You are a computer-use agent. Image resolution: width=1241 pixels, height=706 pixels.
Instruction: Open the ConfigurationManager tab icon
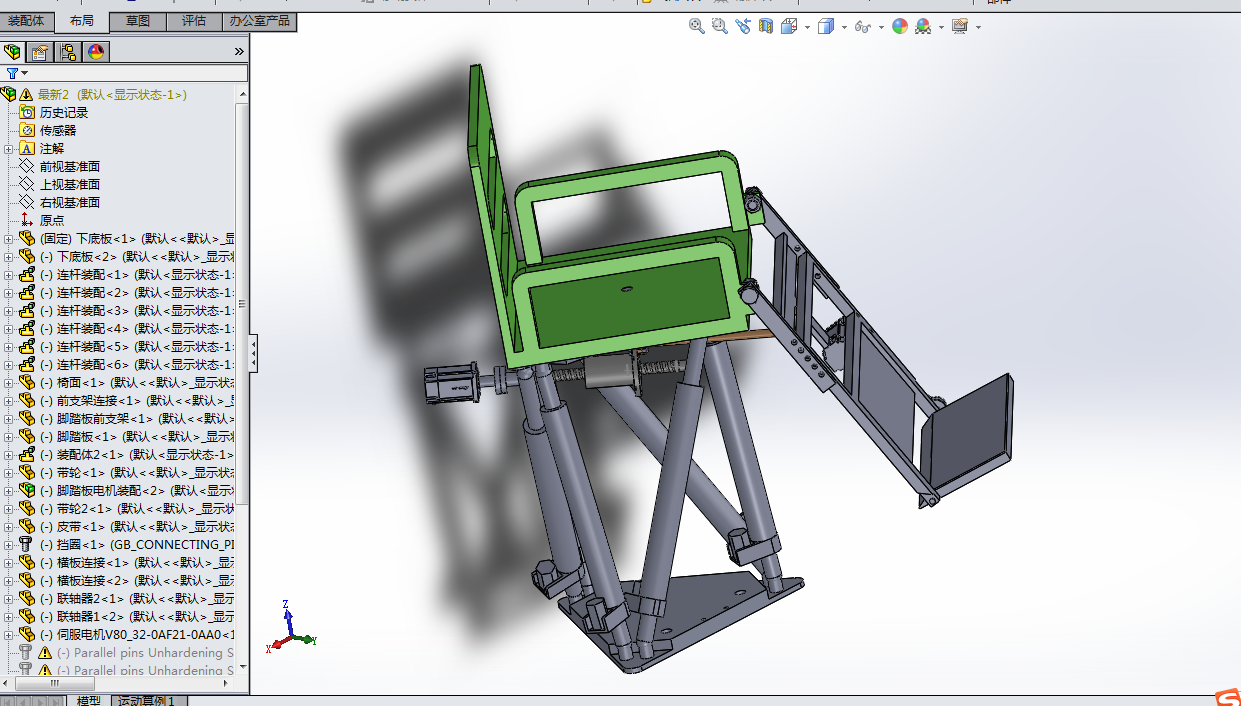pos(68,52)
